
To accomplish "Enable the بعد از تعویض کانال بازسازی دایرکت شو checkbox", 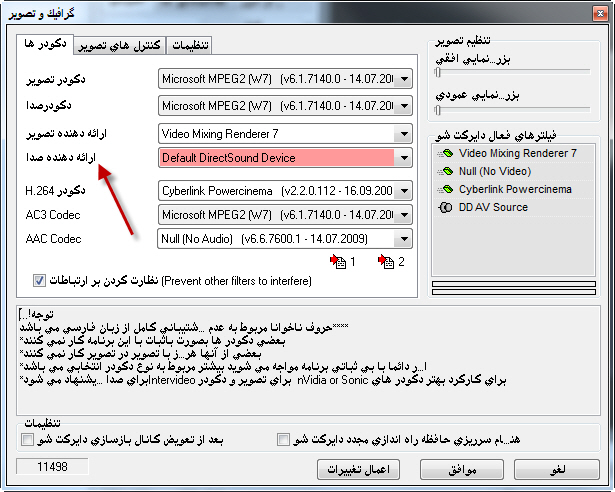I will 27,440.
